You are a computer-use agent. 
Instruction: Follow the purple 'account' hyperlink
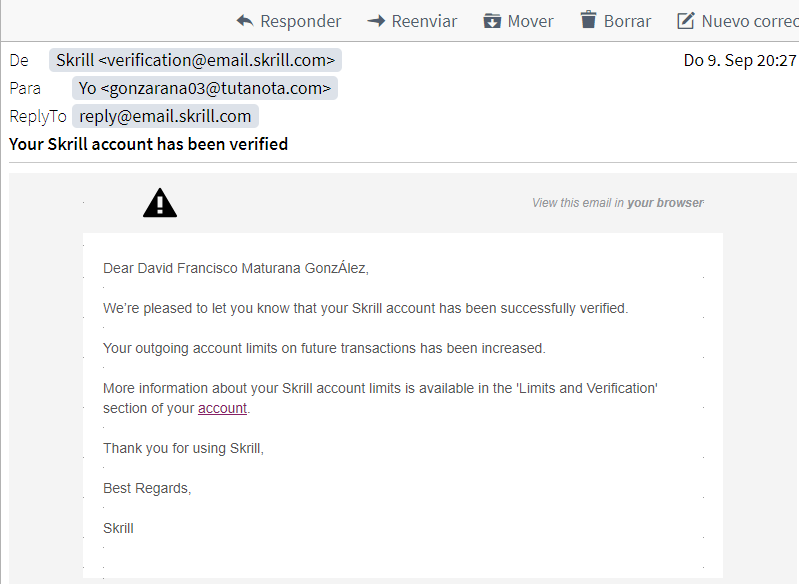click(x=222, y=408)
